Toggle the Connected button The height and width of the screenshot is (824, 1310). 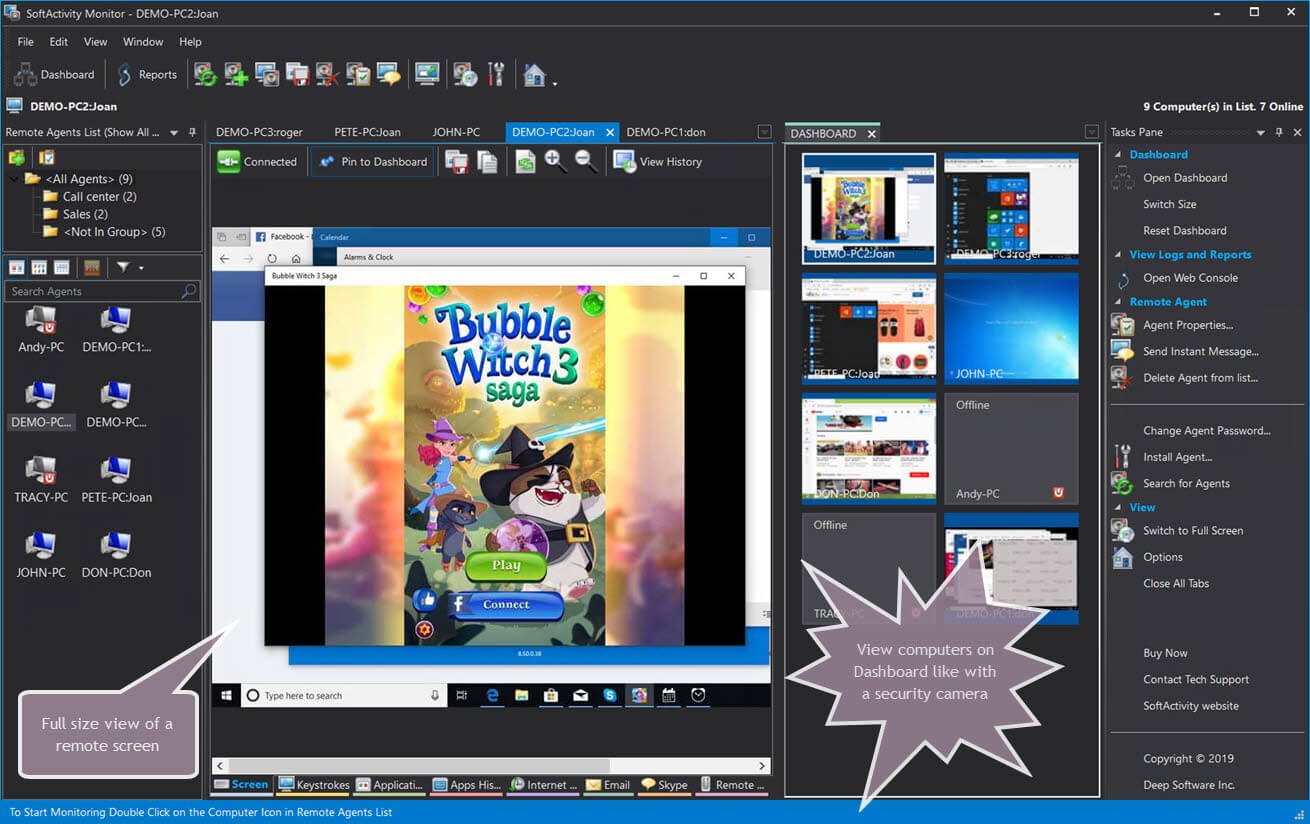tap(257, 161)
